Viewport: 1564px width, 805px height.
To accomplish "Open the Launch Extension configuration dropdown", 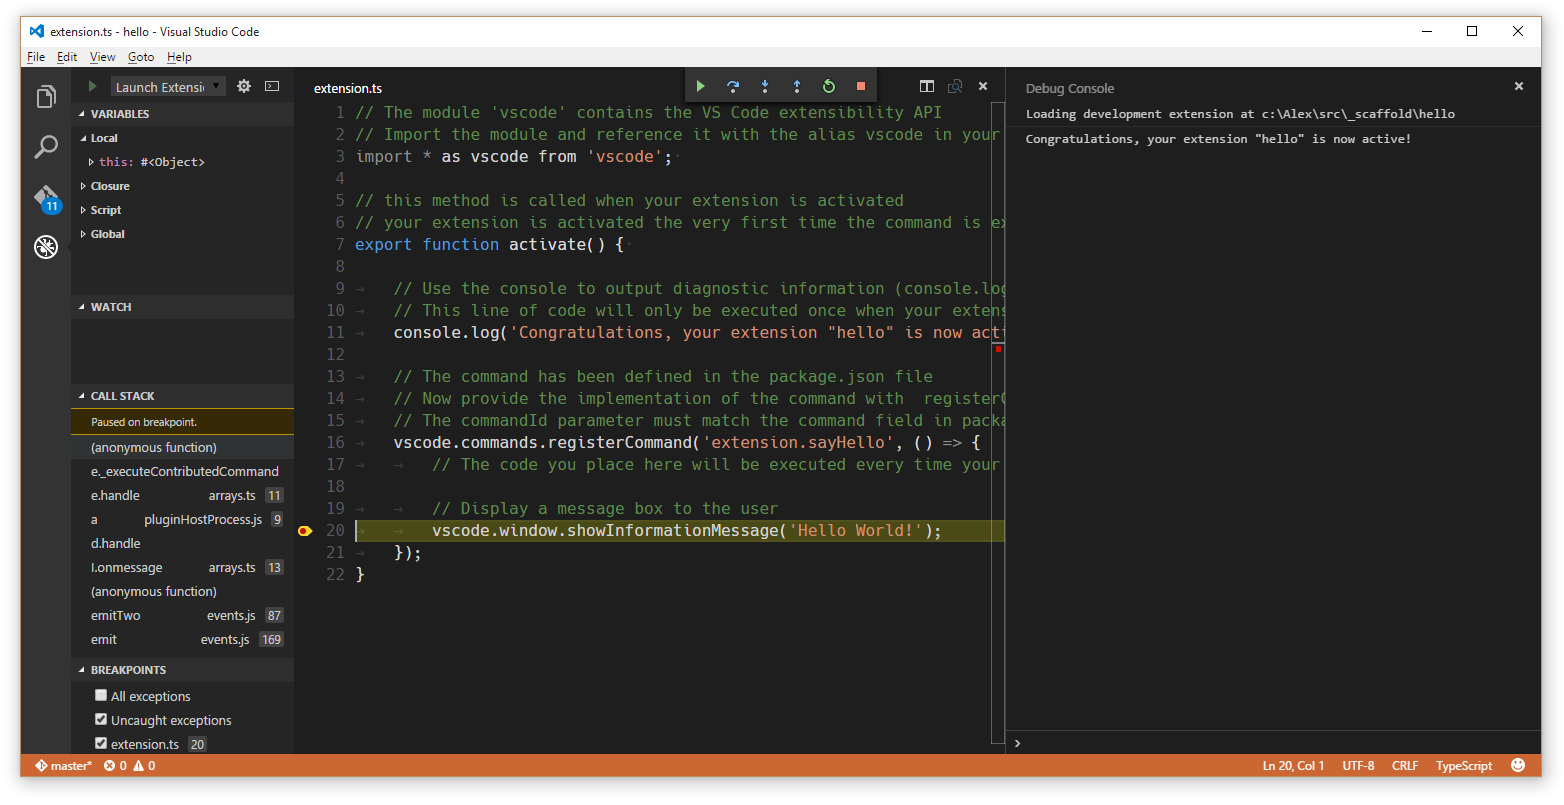I will coord(168,87).
